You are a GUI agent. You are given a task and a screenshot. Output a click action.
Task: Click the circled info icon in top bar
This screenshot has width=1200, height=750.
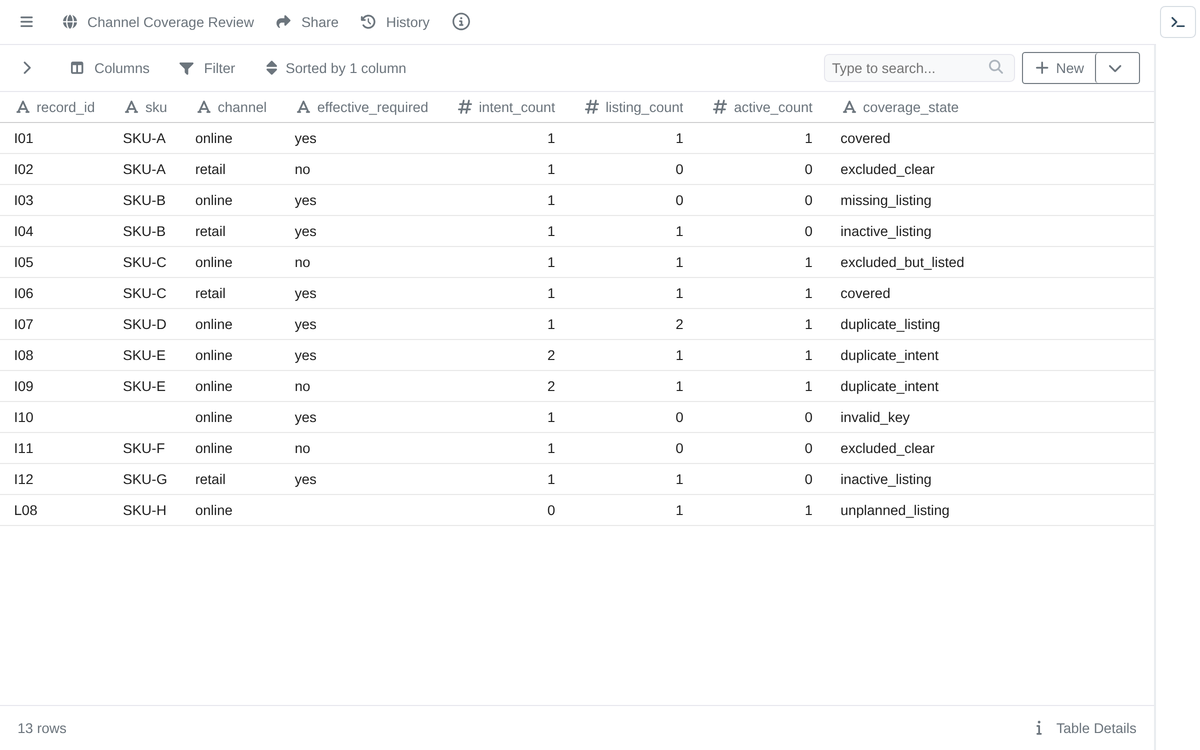tap(461, 22)
